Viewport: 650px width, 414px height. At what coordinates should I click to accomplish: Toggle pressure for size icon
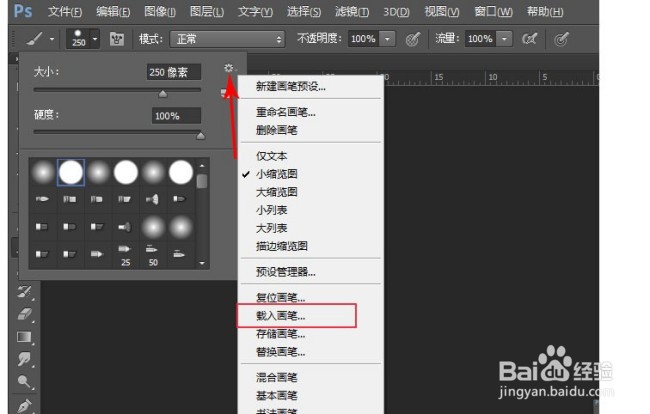[561, 39]
